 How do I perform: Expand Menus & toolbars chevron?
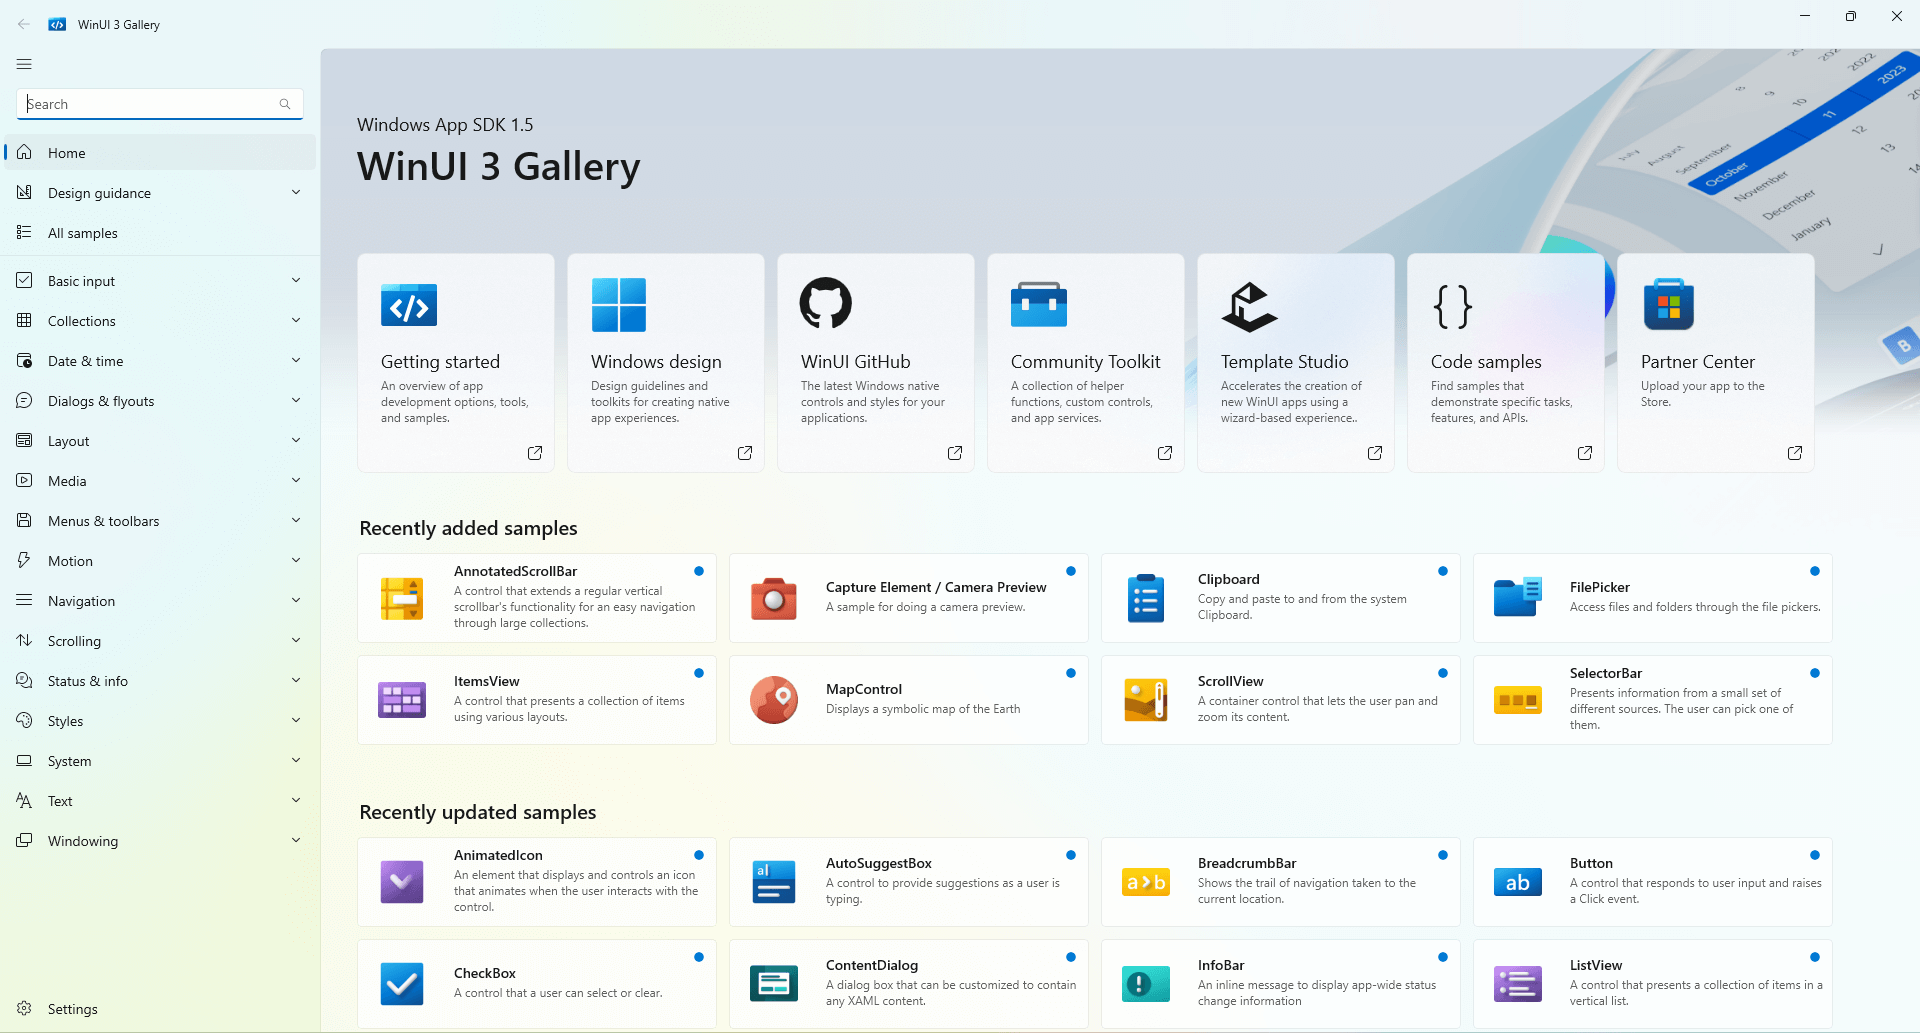(x=296, y=520)
